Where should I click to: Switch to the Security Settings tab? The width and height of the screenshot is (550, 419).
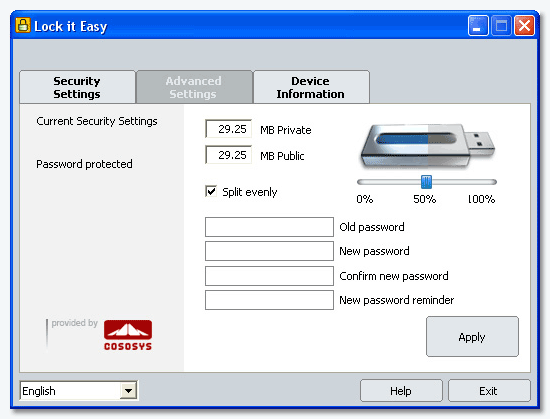[77, 87]
